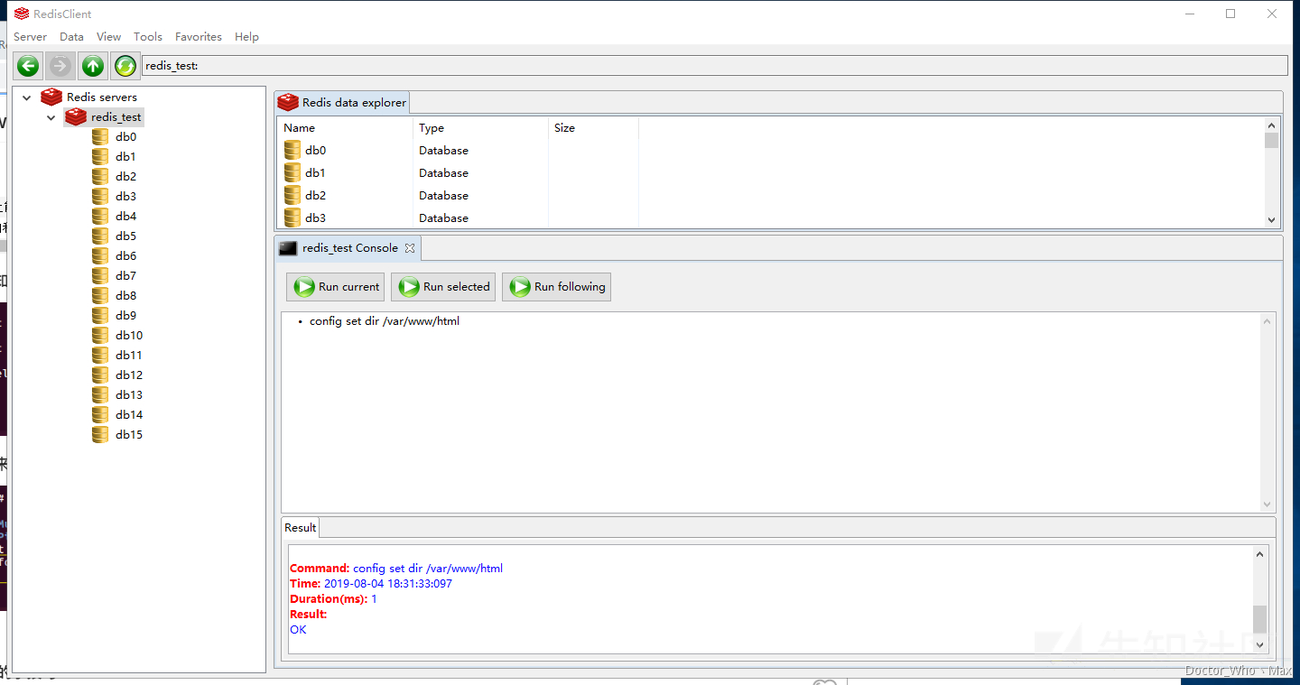Click db1 database icon in data explorer
This screenshot has height=685, width=1300.
pos(292,173)
